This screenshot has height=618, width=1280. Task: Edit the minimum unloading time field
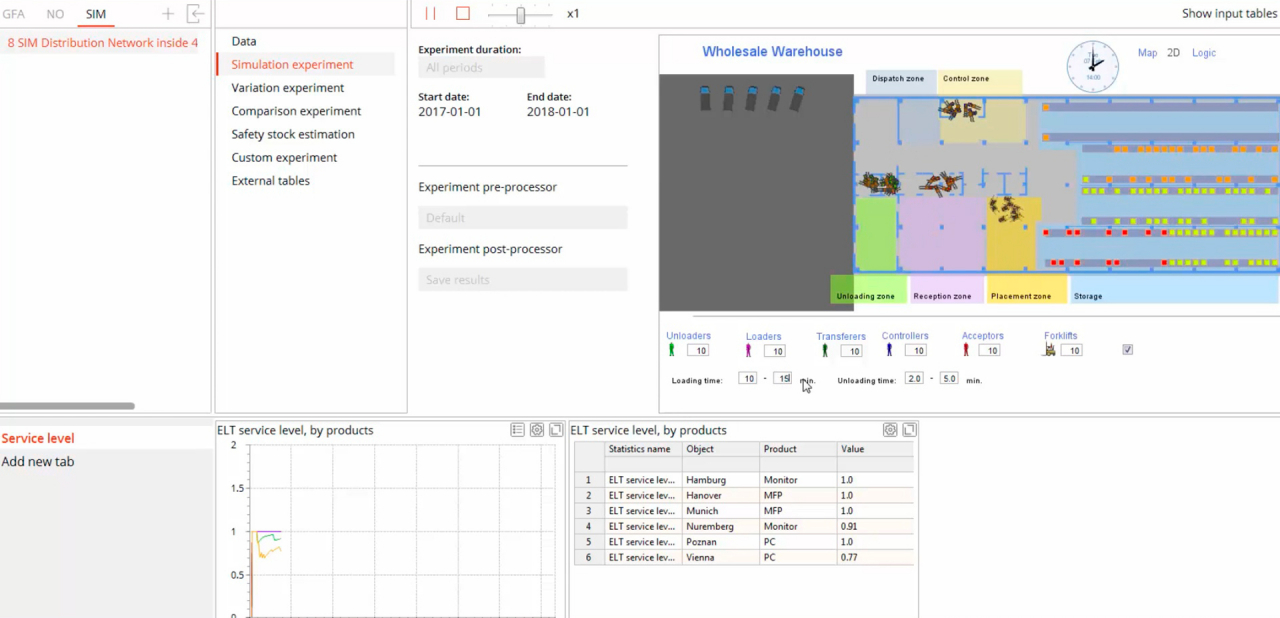(914, 379)
